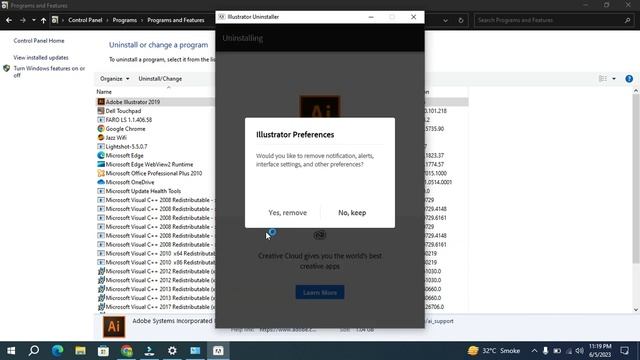
Task: Click the large Ai details pane icon
Action: point(114,327)
